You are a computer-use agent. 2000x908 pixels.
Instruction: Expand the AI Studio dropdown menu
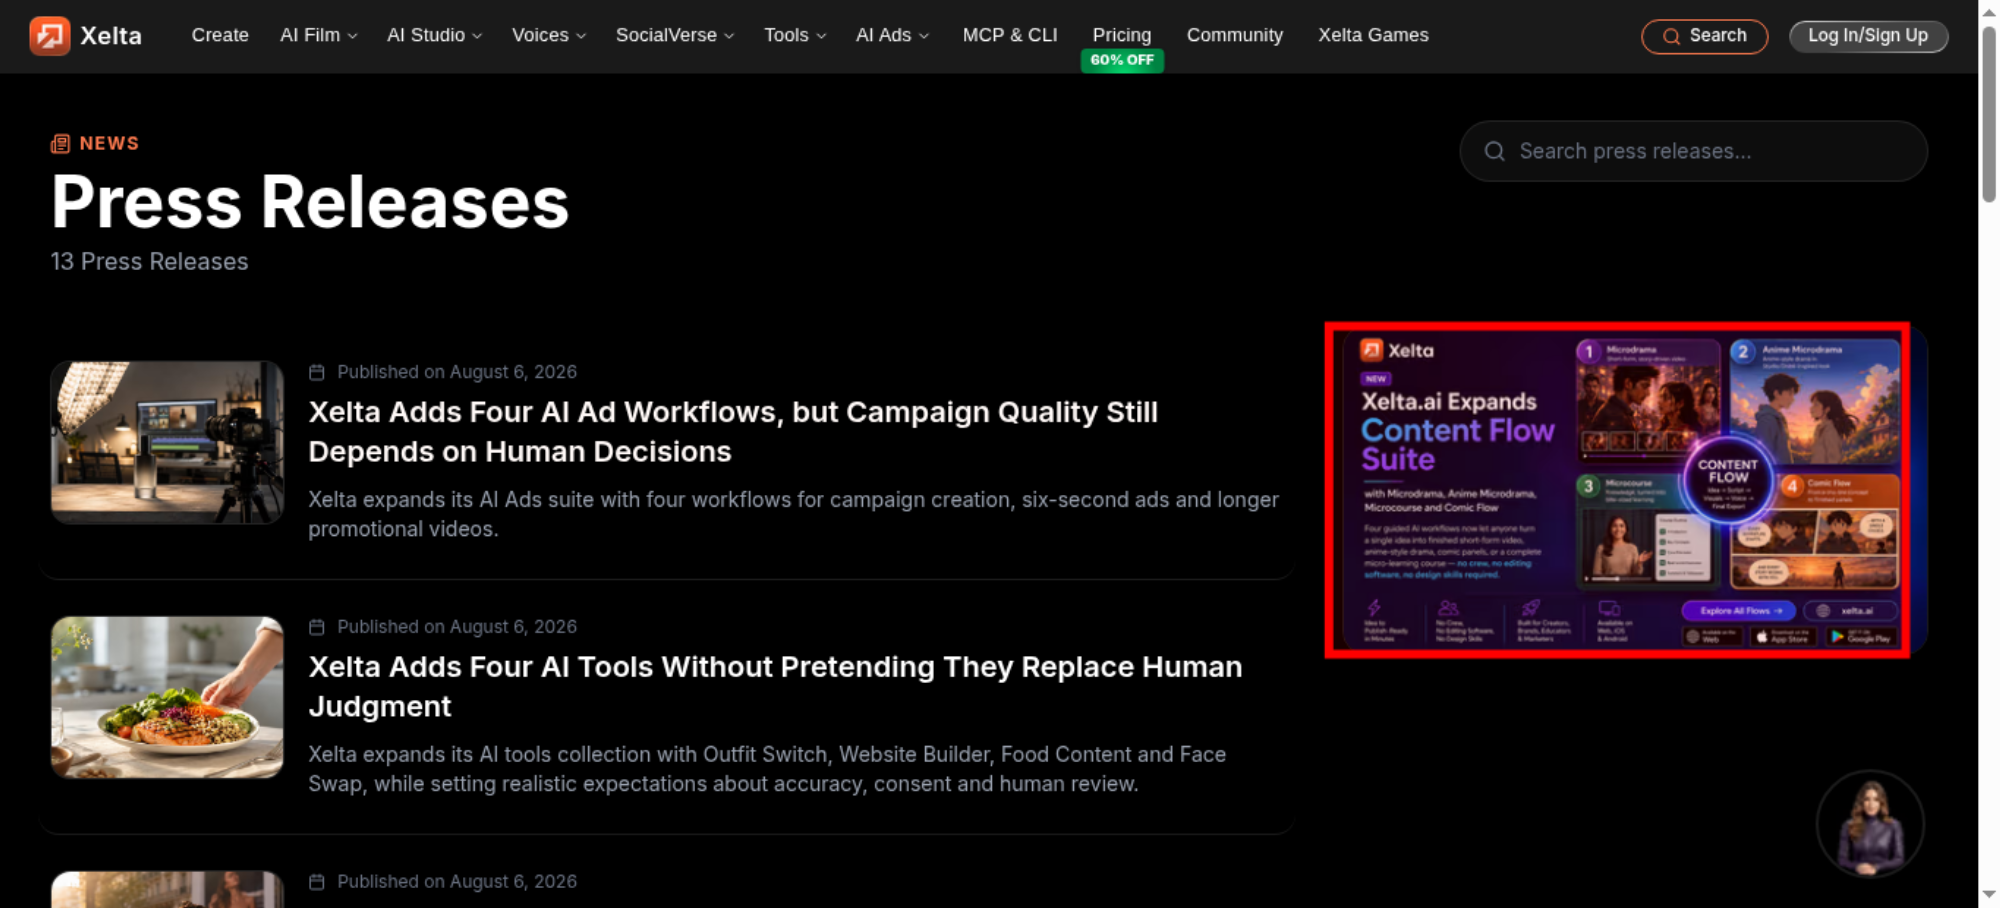pos(435,35)
